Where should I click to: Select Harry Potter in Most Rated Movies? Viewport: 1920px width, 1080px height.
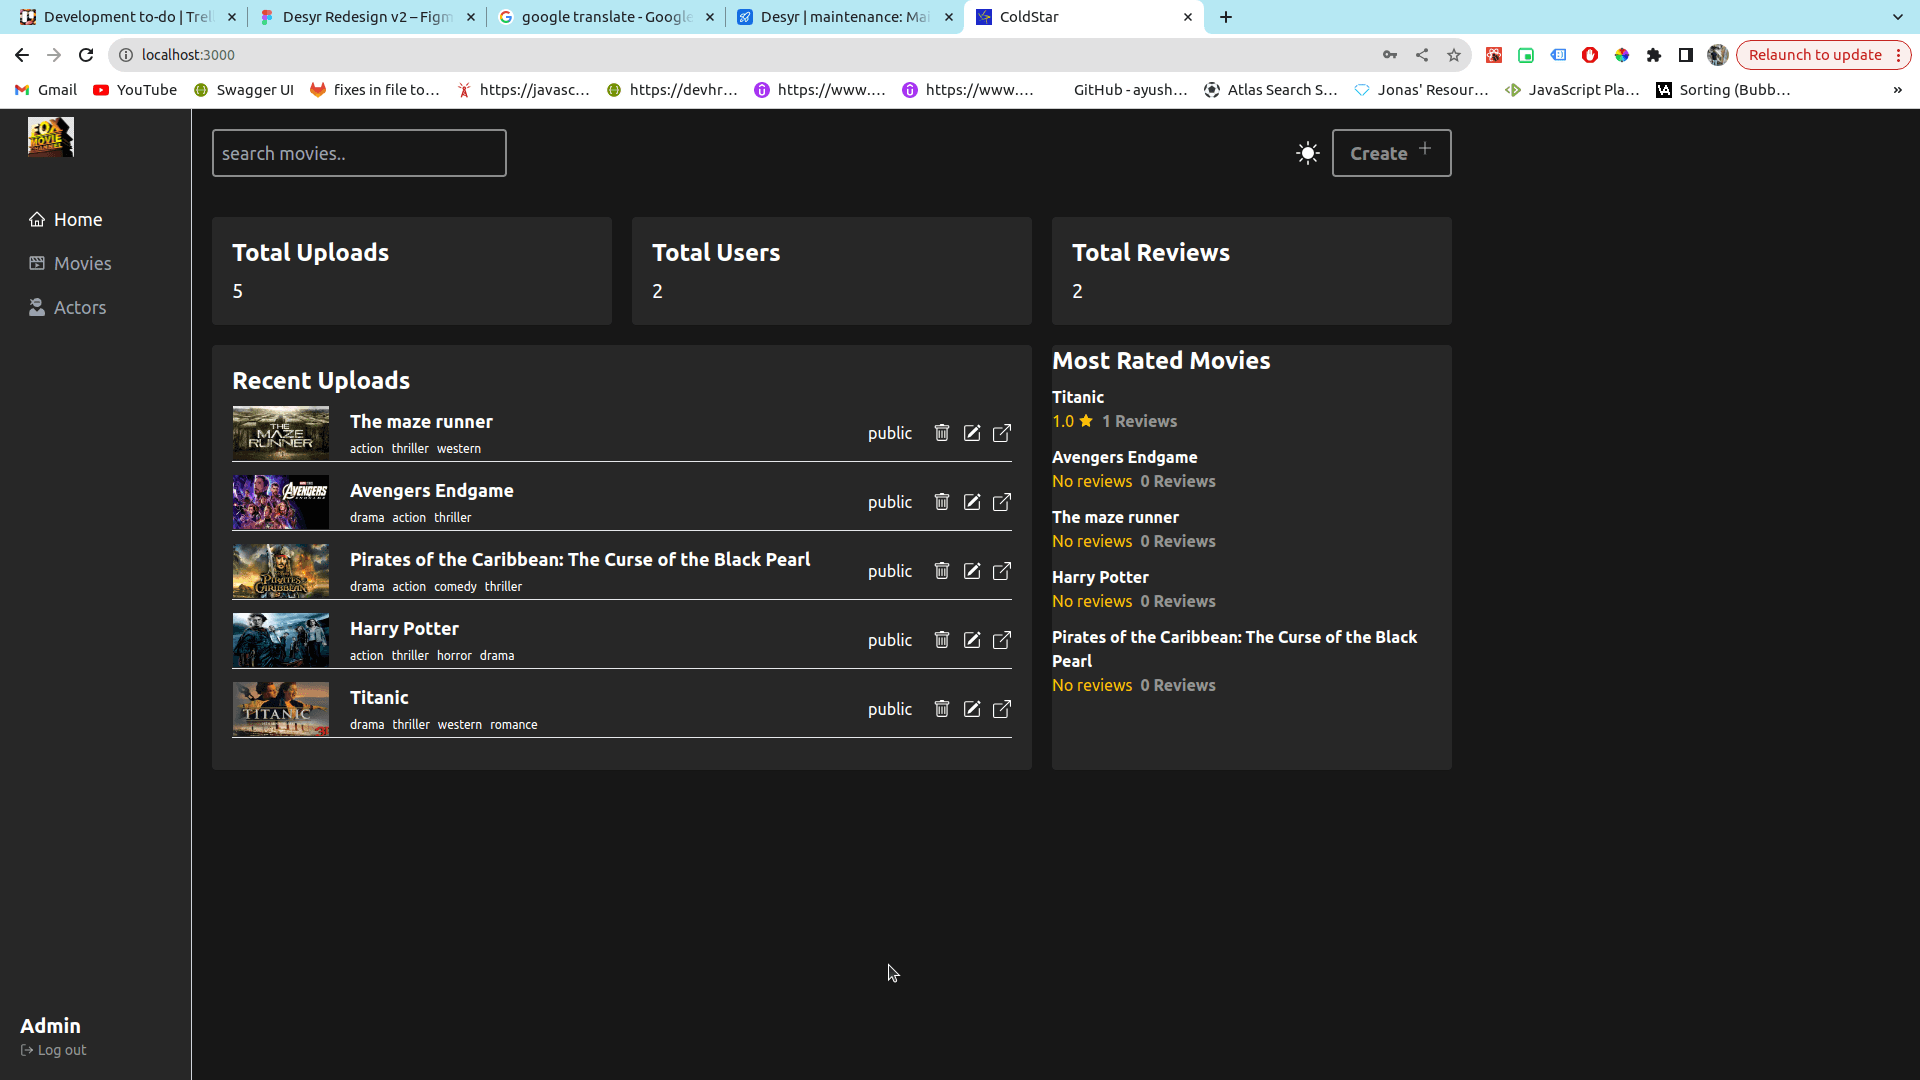1100,577
